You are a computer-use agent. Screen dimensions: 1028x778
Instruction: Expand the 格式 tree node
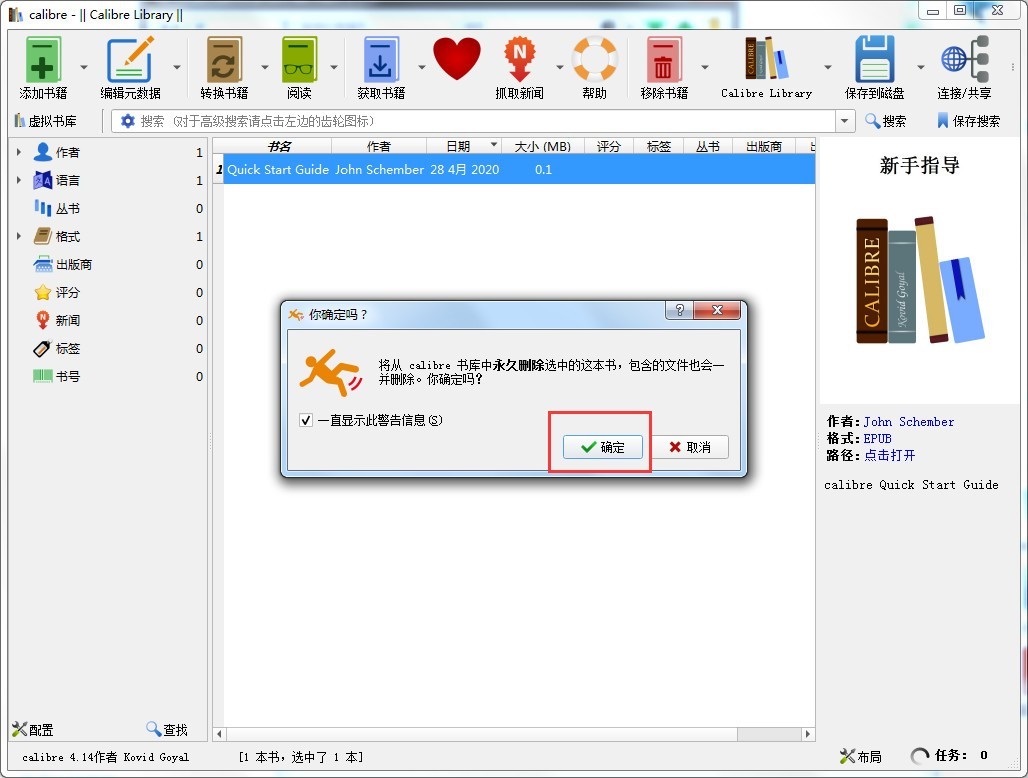tap(18, 236)
